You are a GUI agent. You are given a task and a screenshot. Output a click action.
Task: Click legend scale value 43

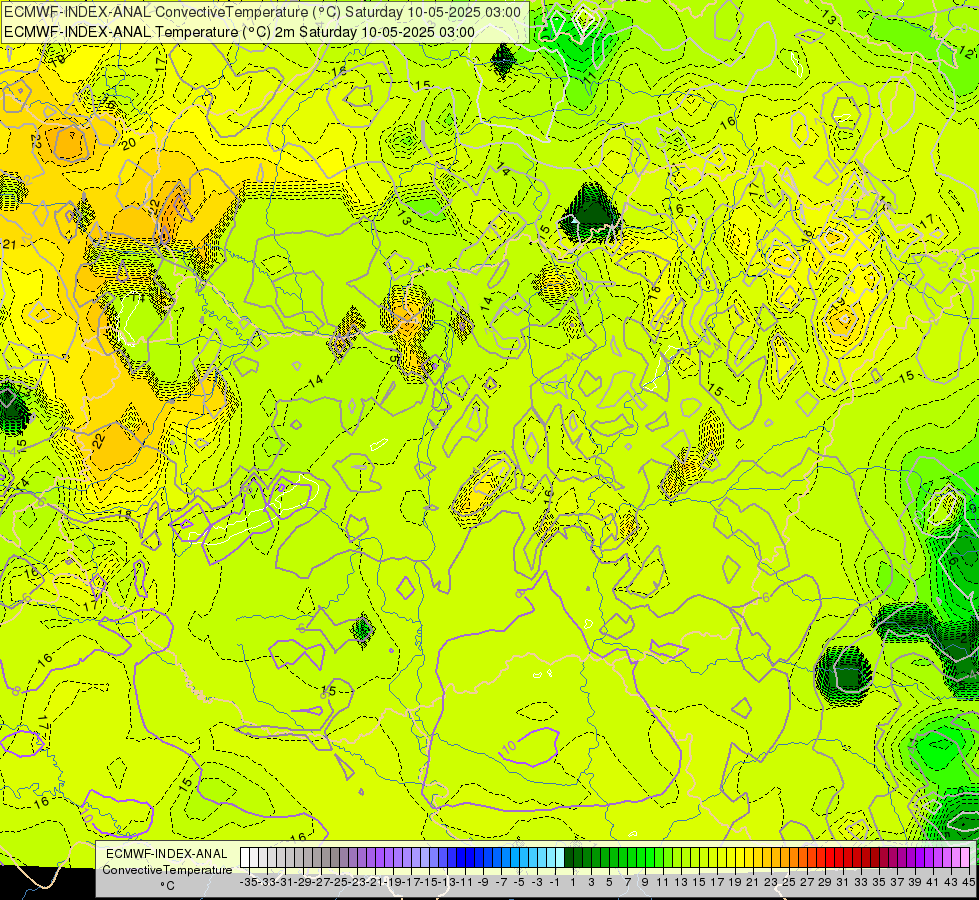pos(952,883)
